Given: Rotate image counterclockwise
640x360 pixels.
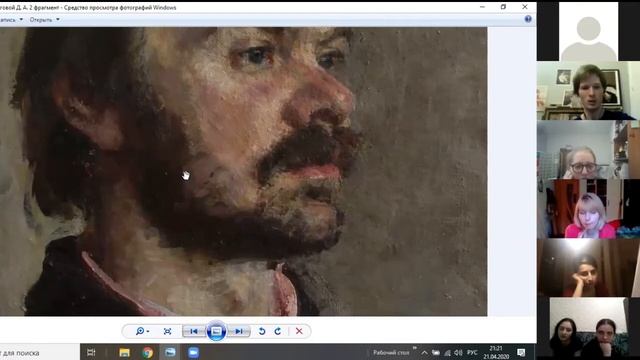Looking at the screenshot, I should tap(262, 331).
